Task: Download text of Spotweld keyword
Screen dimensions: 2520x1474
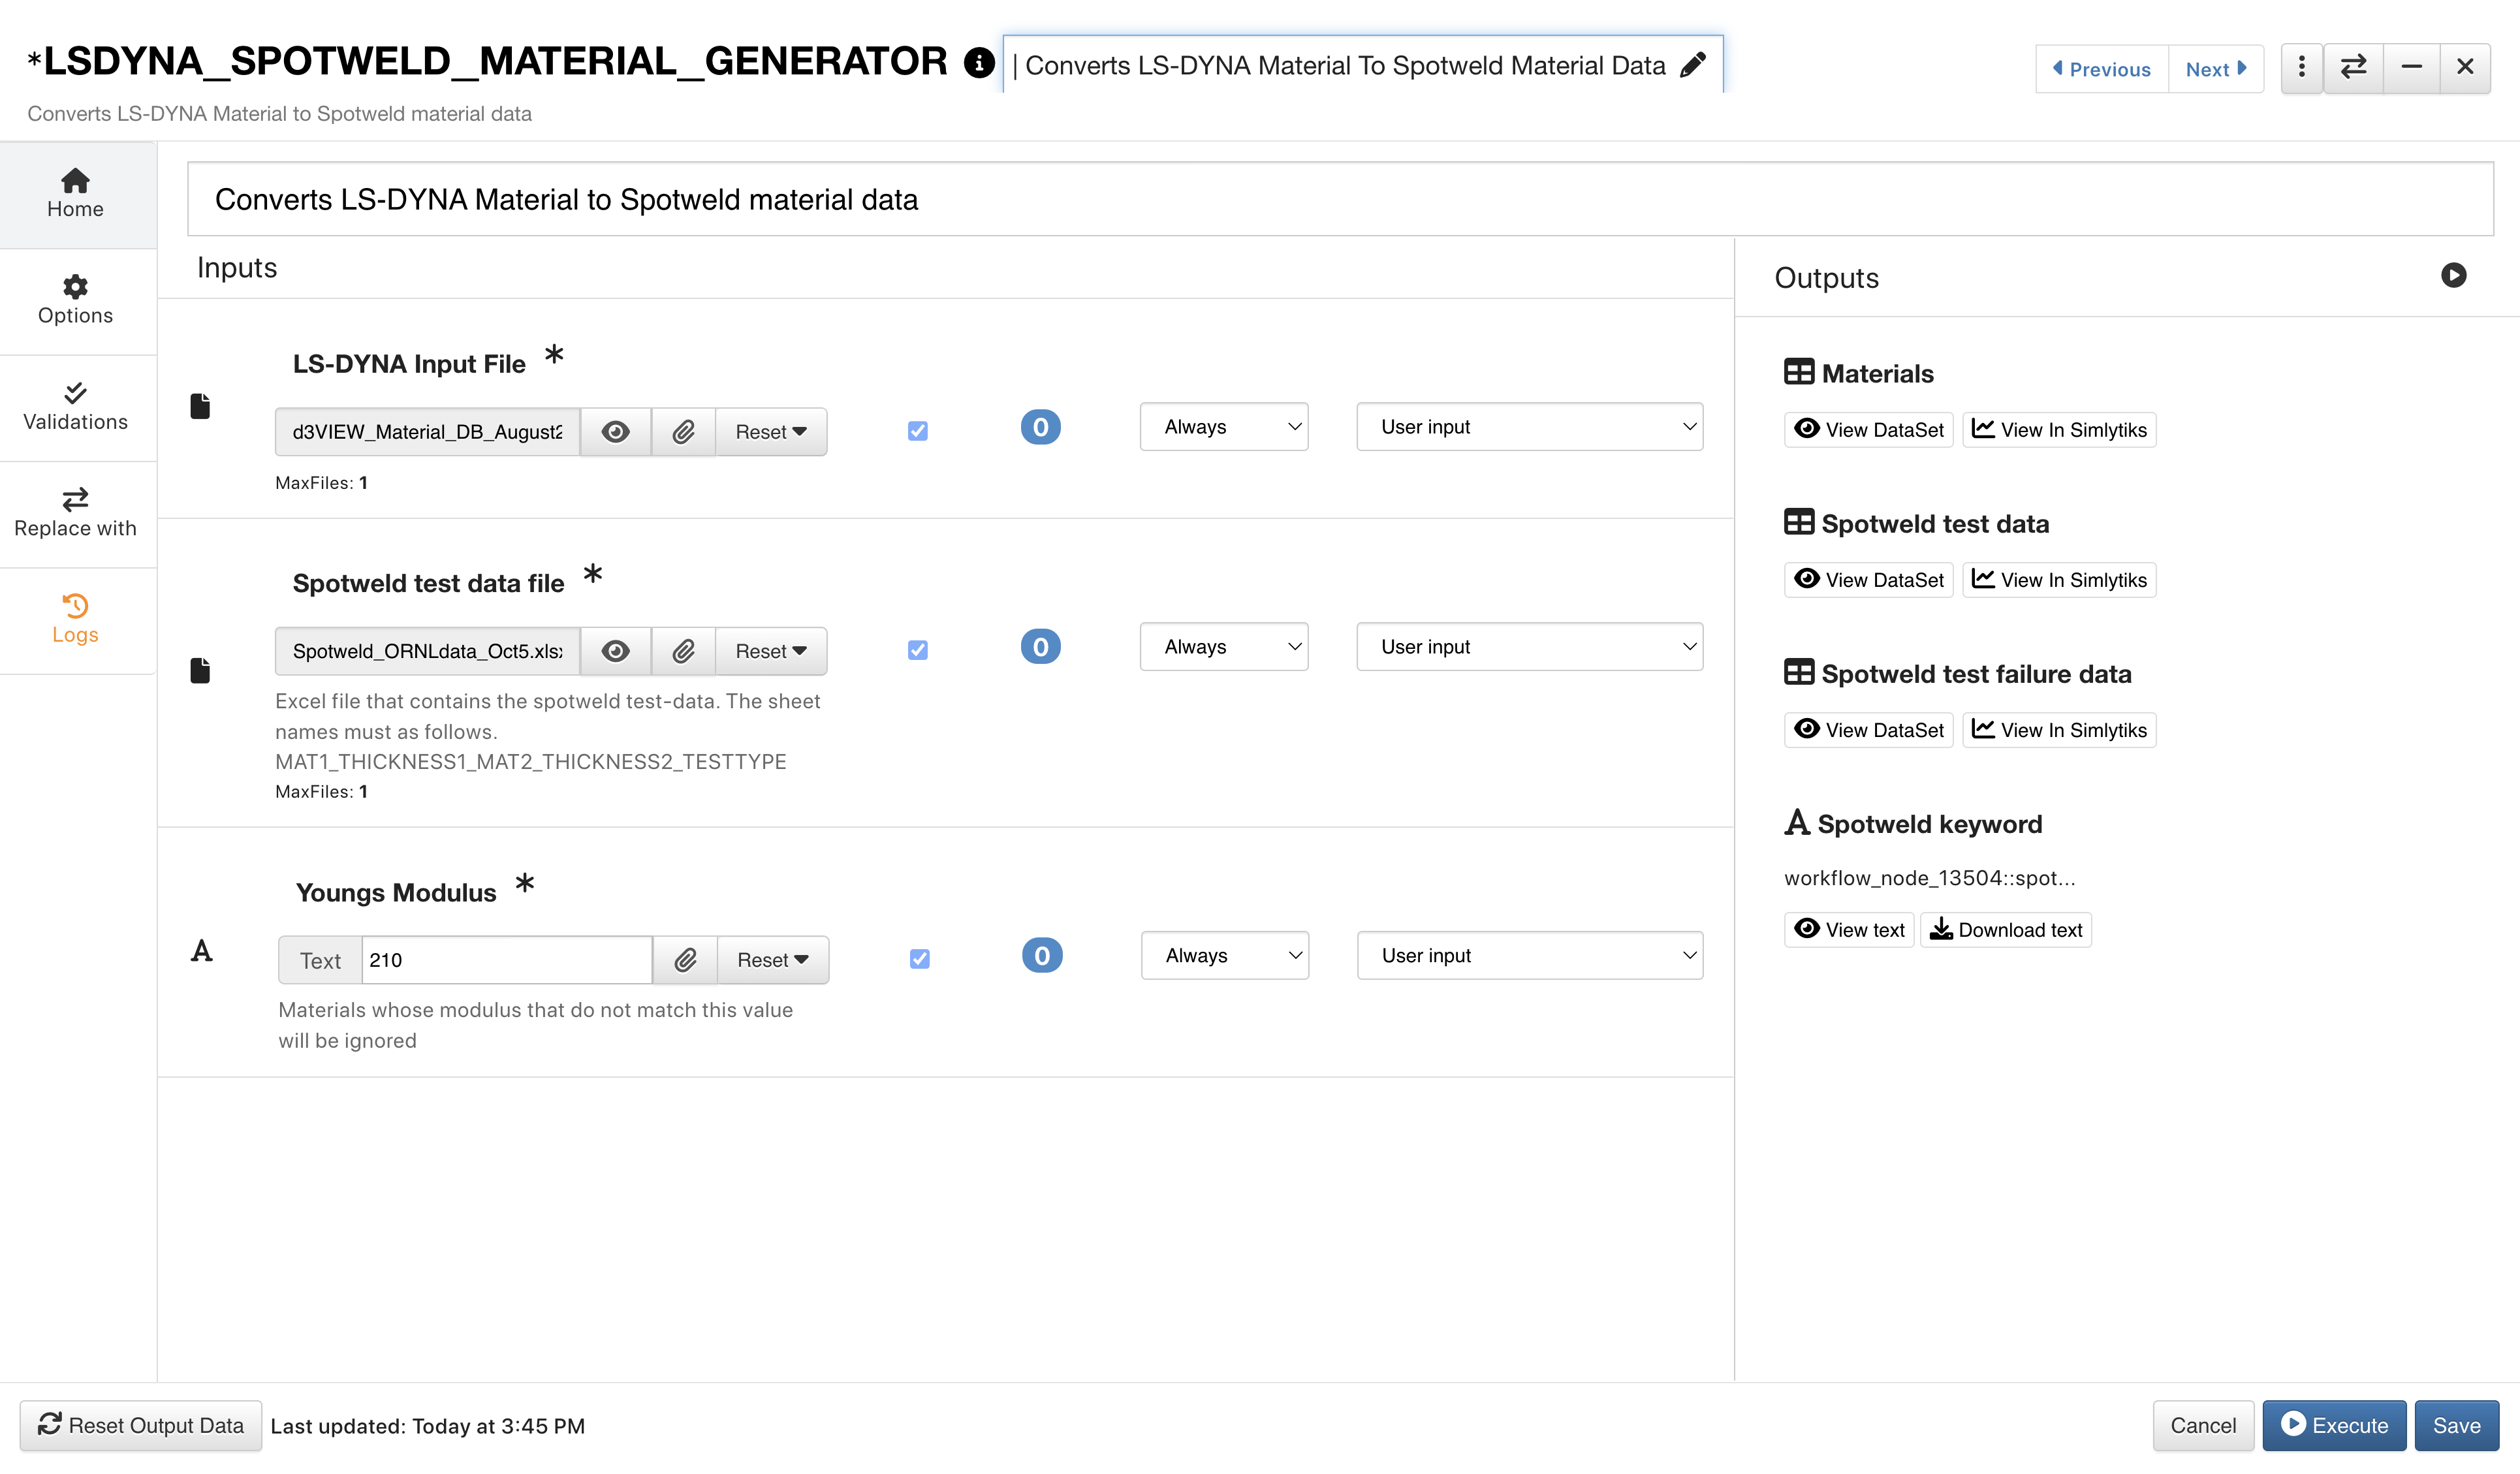Action: pyautogui.click(x=2006, y=930)
